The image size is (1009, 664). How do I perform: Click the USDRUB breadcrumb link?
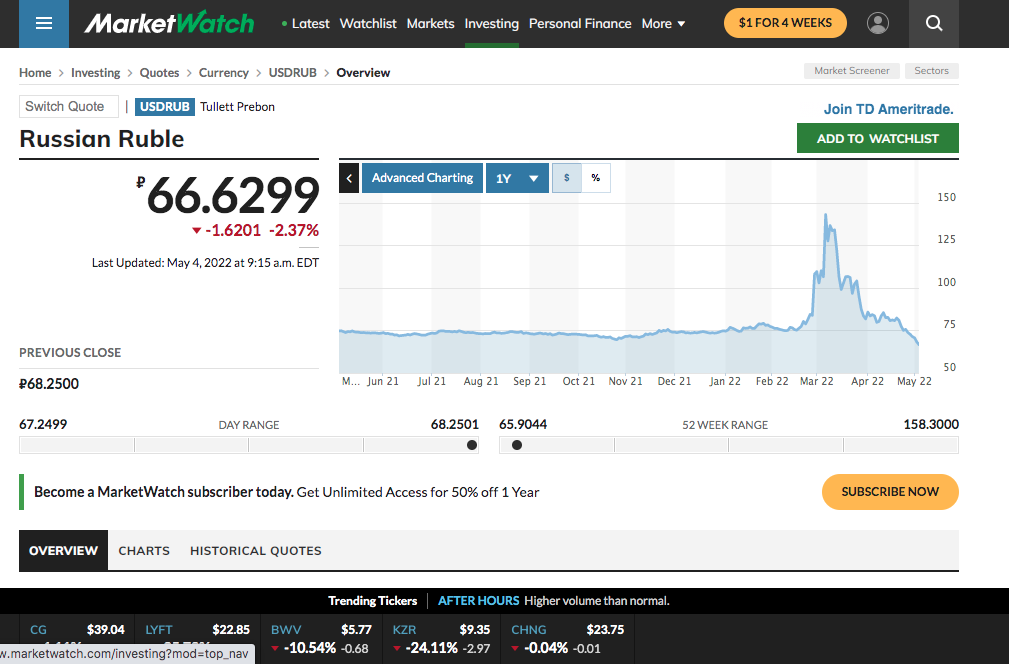pos(293,73)
